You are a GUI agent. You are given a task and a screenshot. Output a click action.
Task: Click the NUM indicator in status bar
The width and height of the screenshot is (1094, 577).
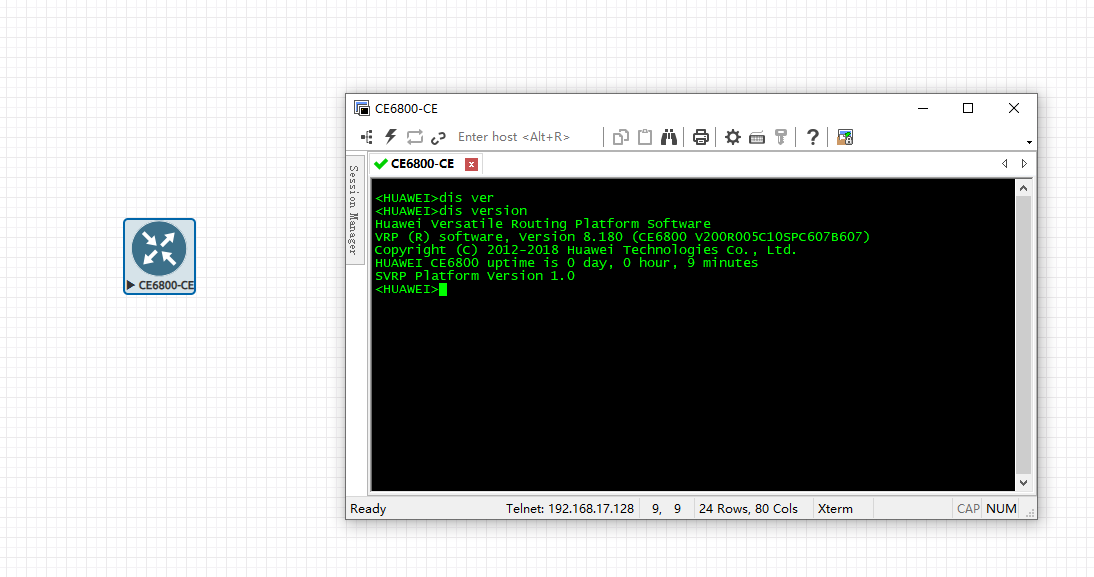(x=1001, y=509)
